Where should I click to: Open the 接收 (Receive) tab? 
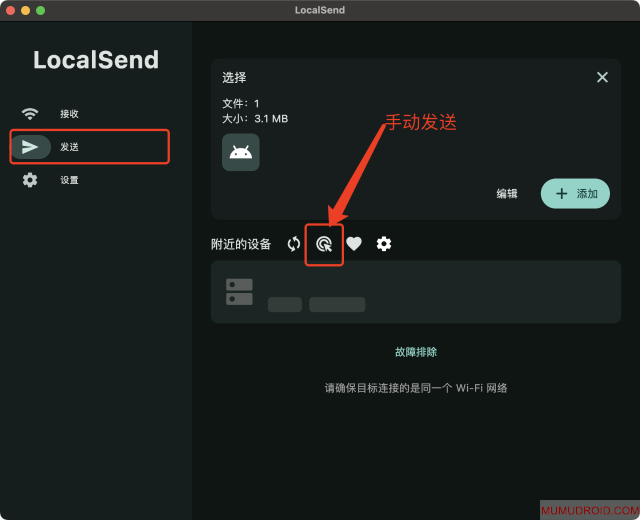(69, 114)
